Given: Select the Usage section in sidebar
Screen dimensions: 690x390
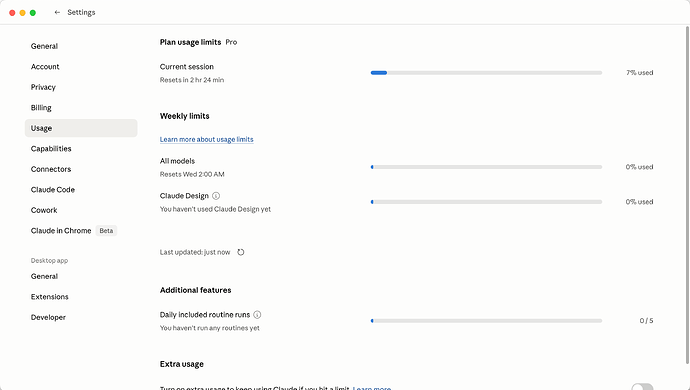Looking at the screenshot, I should [x=81, y=128].
